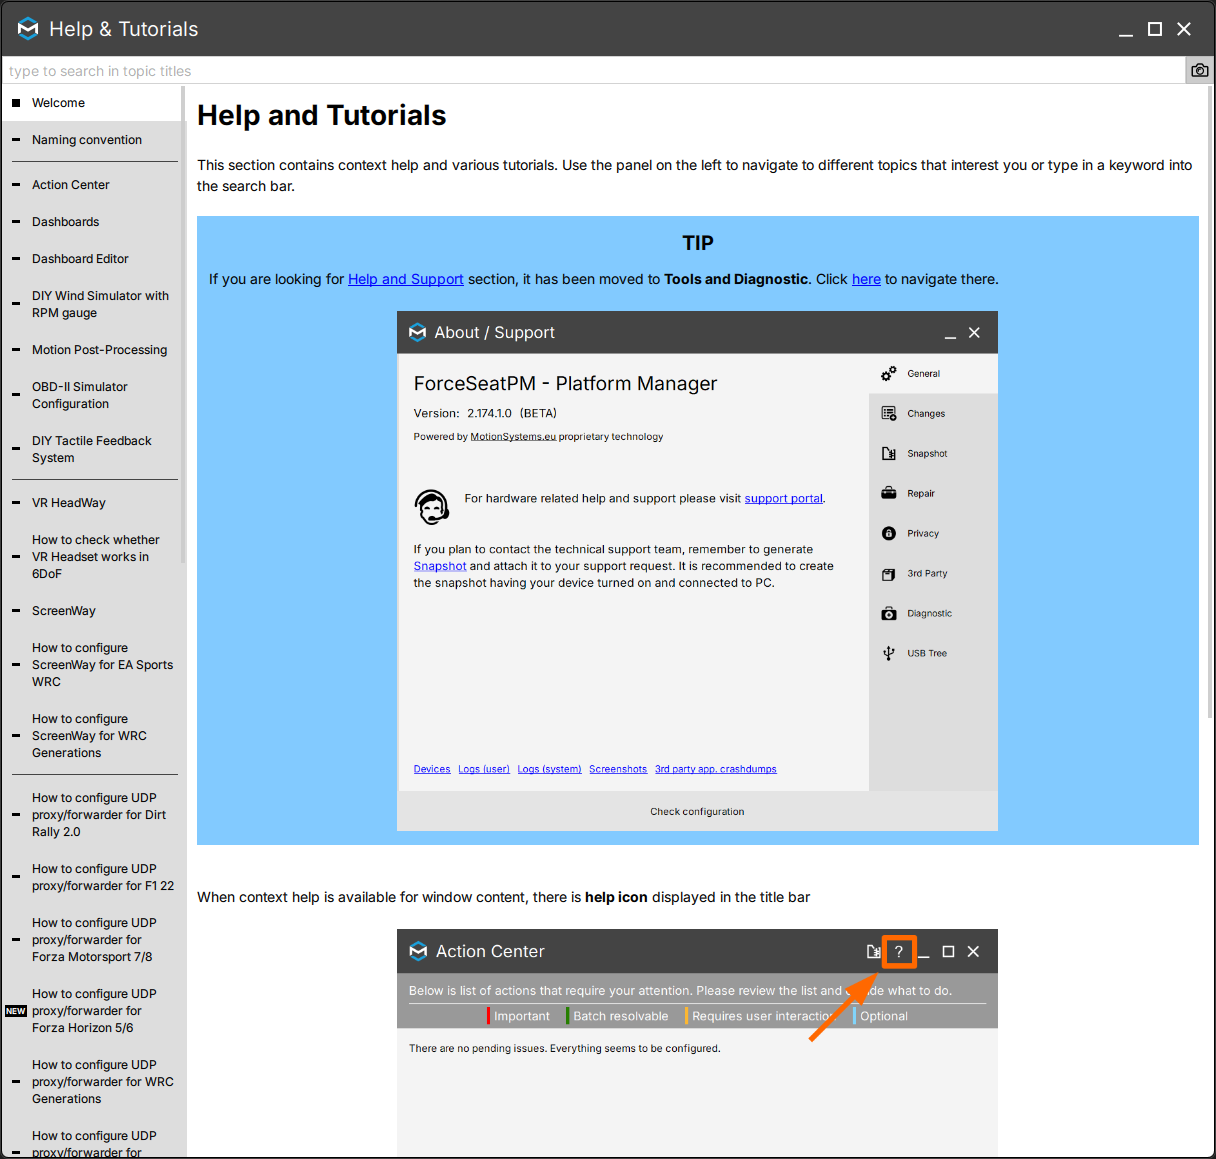1216x1159 pixels.
Task: Open ScreenWay for EA Sports WRC topic
Action: (x=92, y=665)
